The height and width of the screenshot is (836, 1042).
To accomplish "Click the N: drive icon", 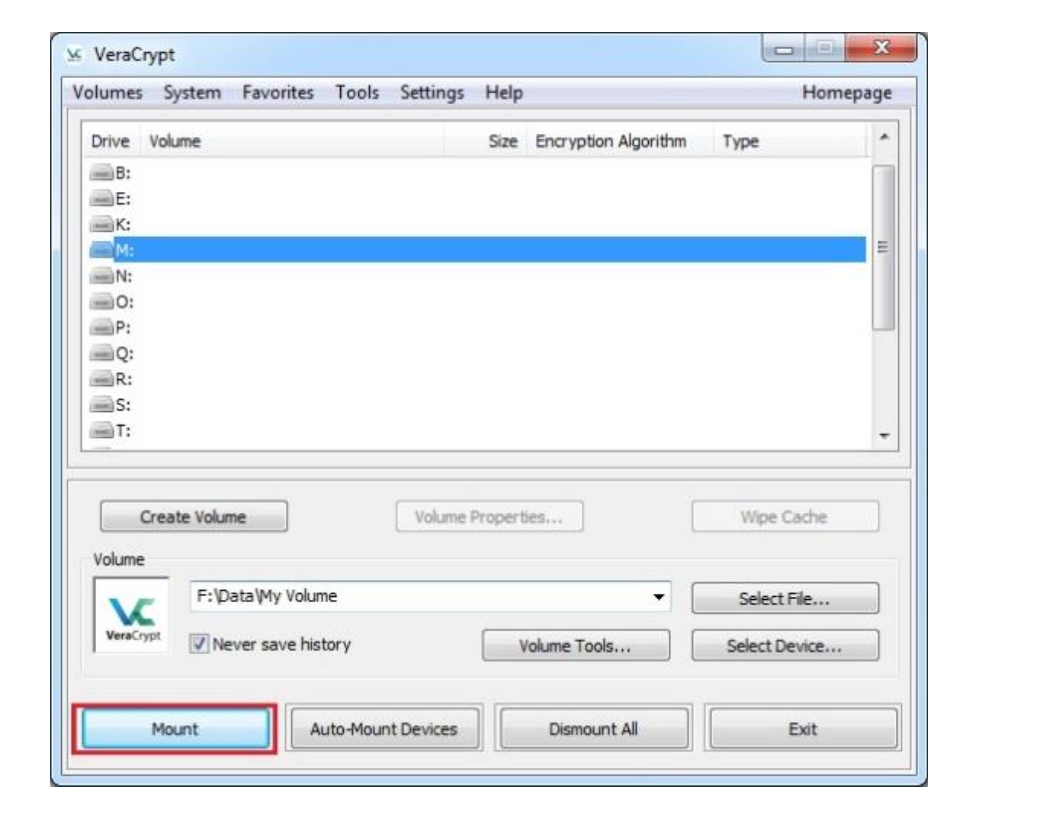I will [102, 276].
